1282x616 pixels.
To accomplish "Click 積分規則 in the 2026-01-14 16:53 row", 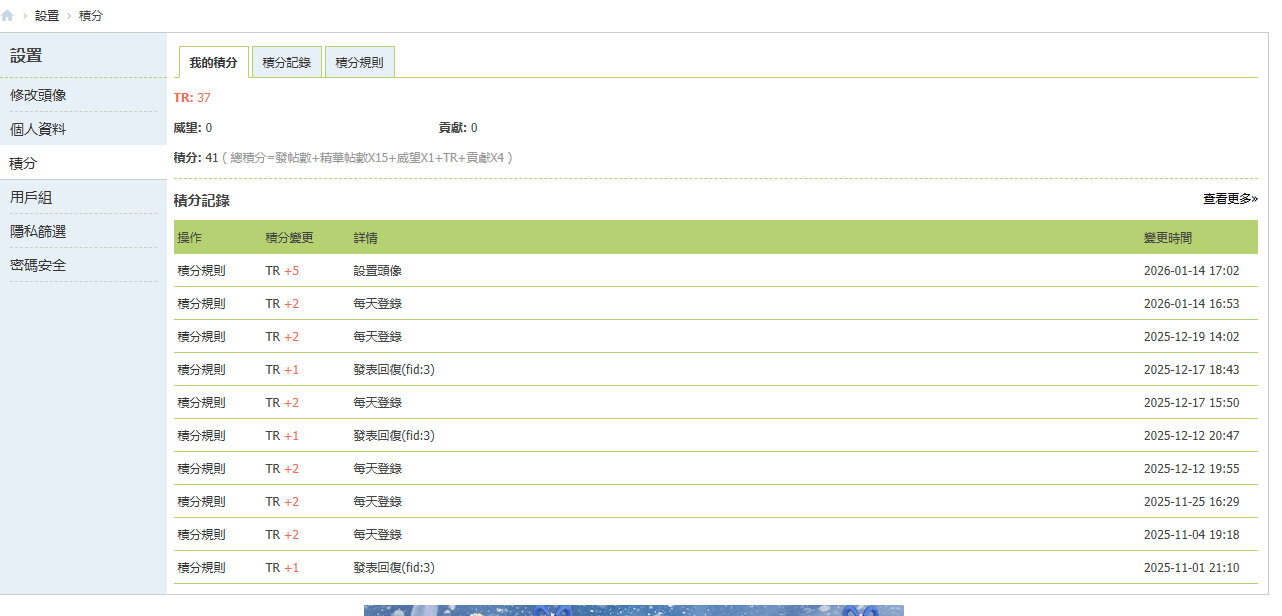I will (201, 304).
